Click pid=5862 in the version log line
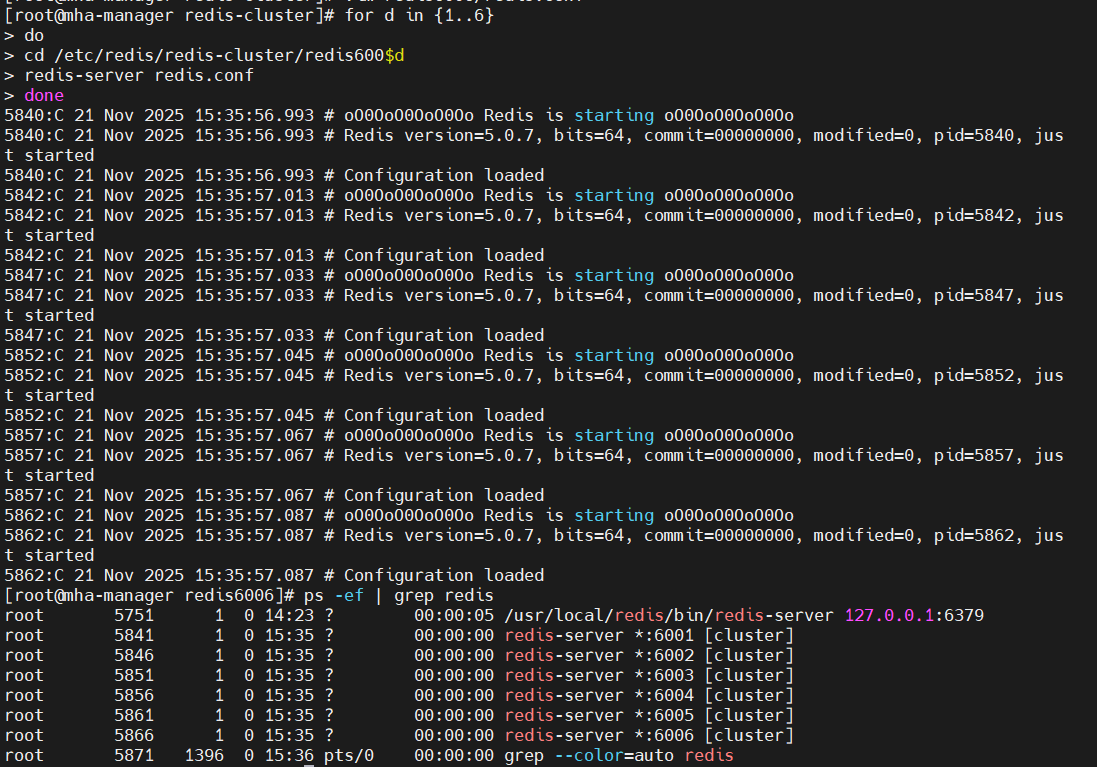 (973, 535)
